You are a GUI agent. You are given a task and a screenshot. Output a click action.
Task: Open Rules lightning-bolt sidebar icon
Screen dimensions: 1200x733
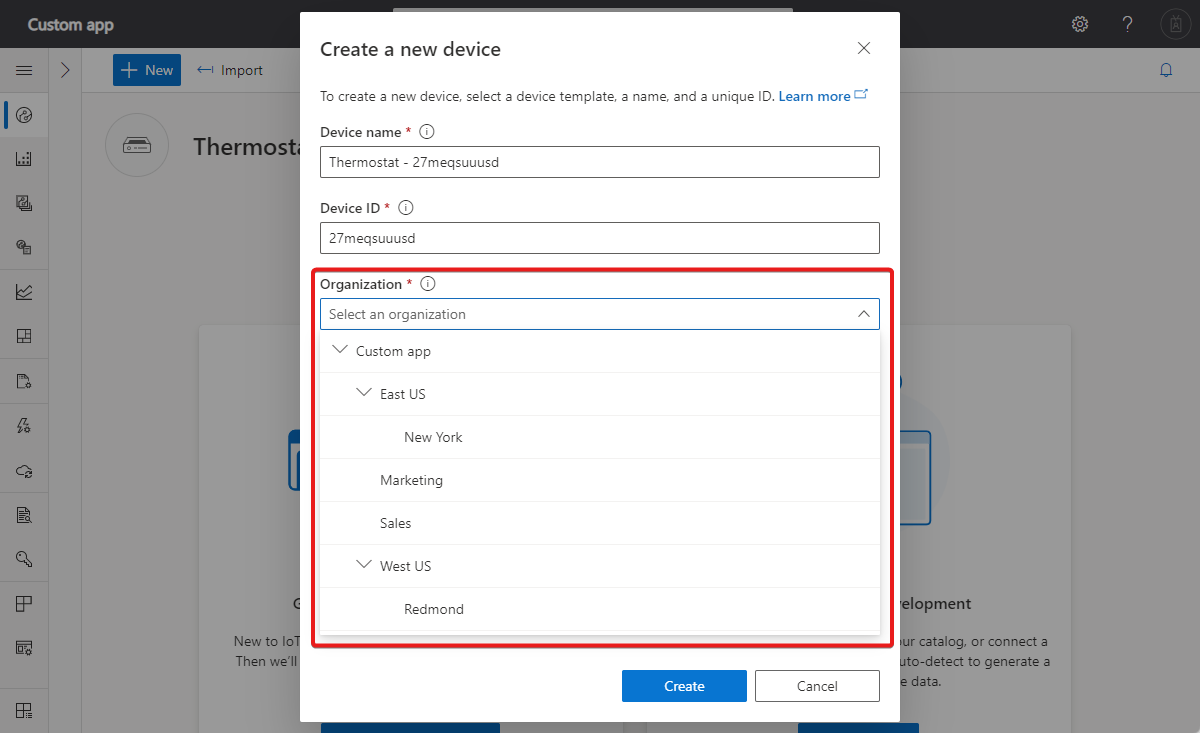(x=24, y=426)
